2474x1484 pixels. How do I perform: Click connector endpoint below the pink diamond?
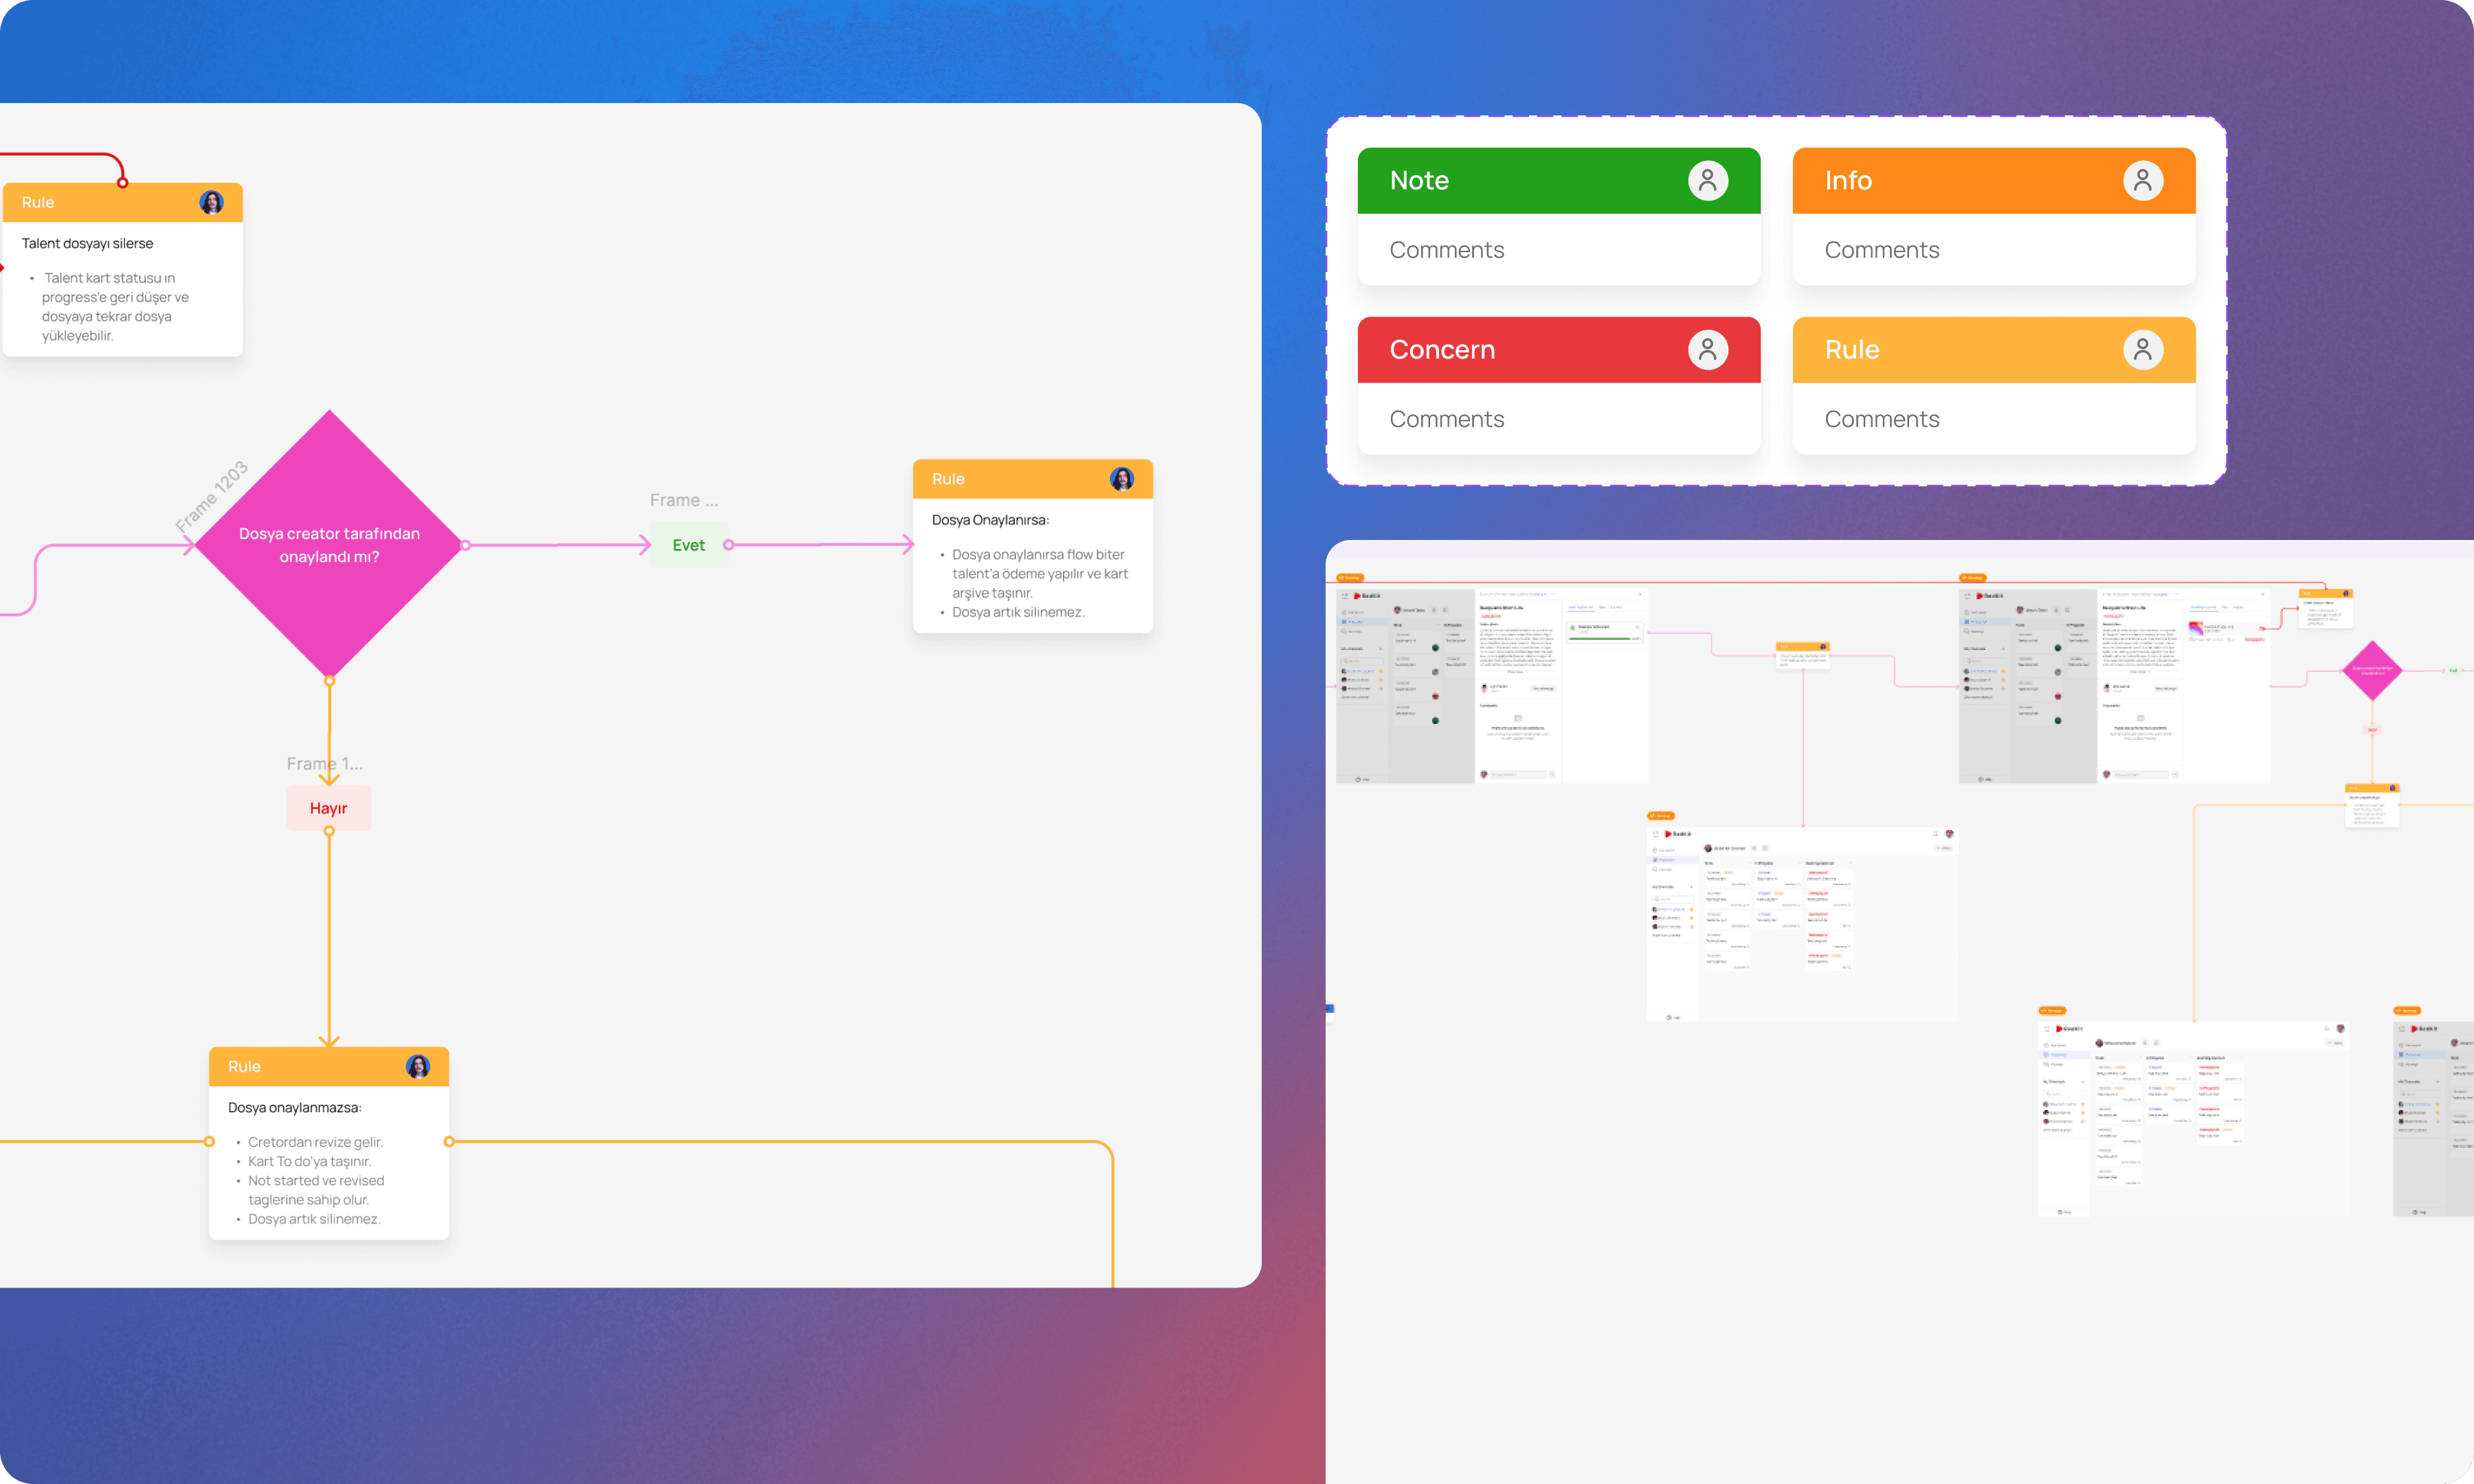click(329, 681)
